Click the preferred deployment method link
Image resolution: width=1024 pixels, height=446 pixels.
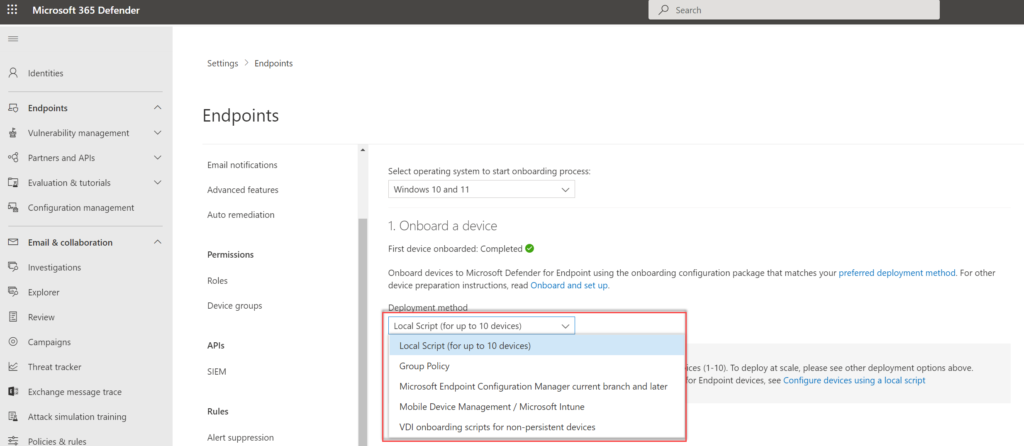pyautogui.click(x=897, y=273)
